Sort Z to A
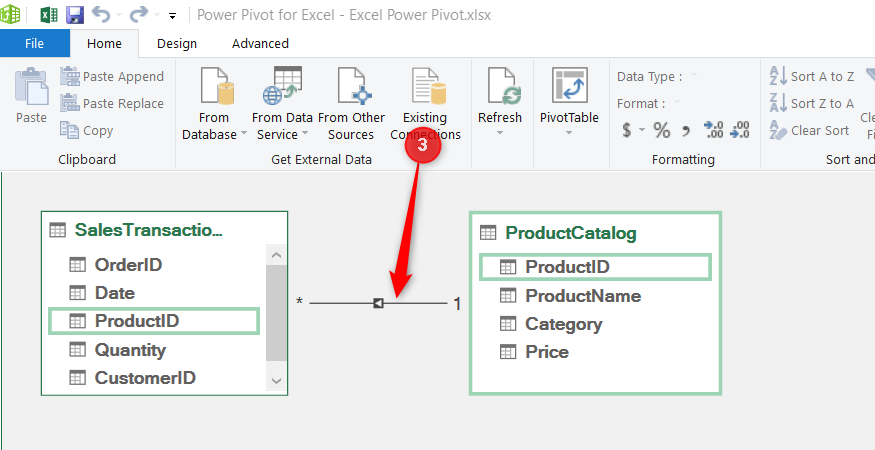 812,103
